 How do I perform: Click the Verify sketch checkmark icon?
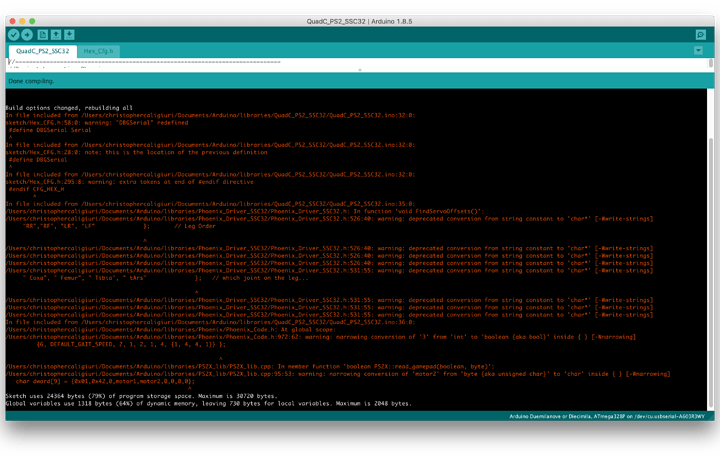point(14,34)
